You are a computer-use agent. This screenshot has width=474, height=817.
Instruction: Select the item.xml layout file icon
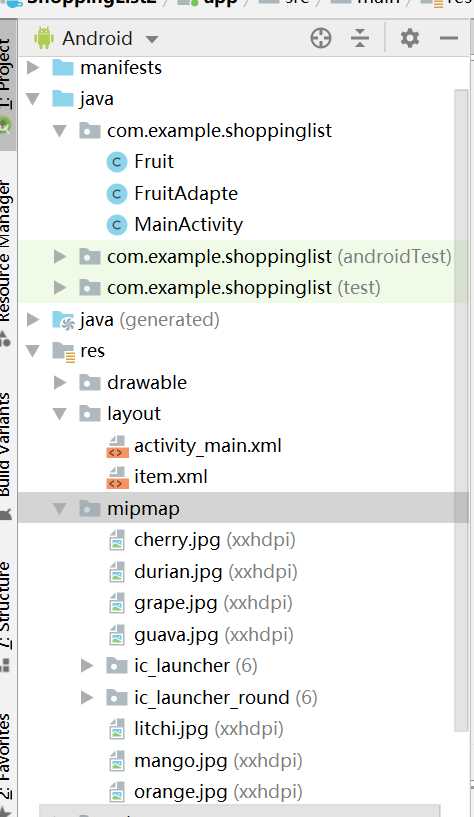(117, 477)
